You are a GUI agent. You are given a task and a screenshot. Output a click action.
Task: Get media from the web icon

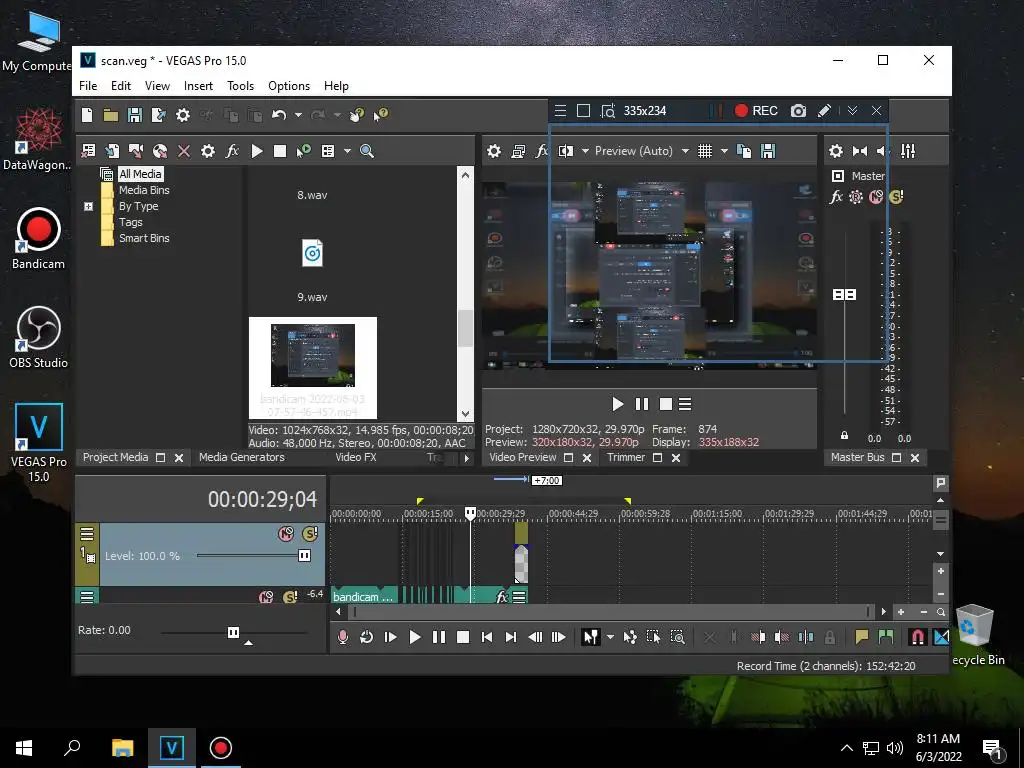pos(160,152)
